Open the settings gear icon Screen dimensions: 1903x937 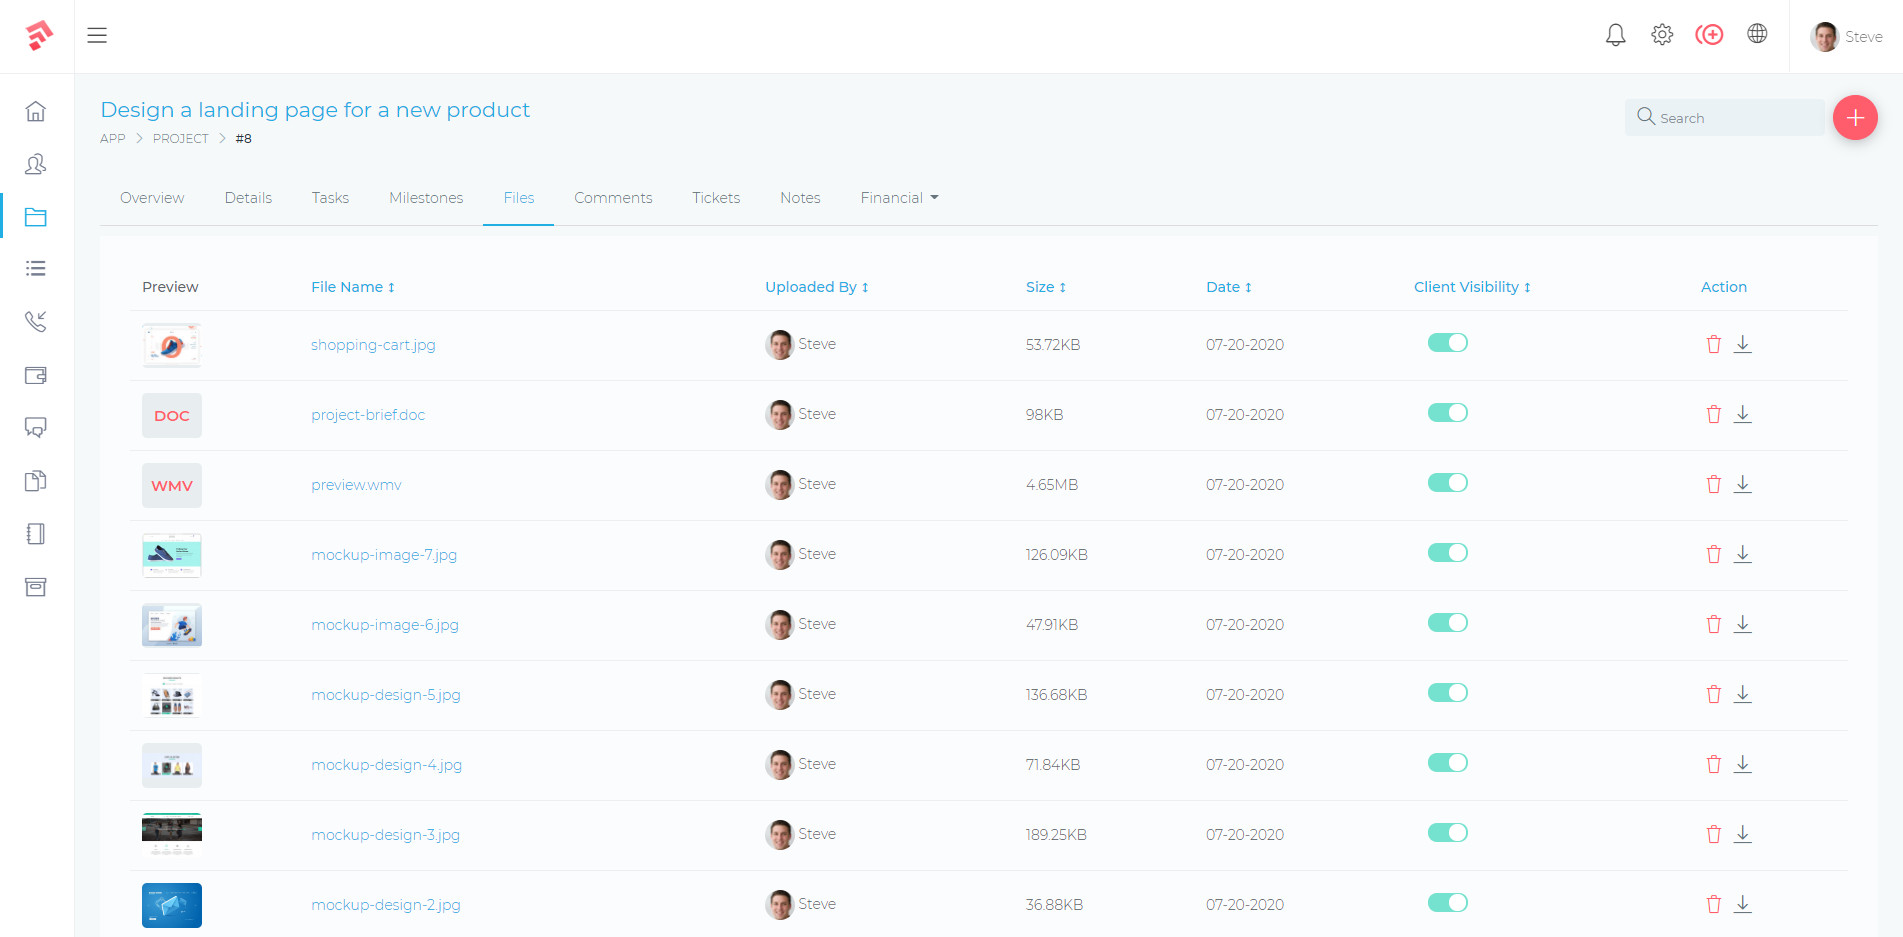click(x=1662, y=34)
